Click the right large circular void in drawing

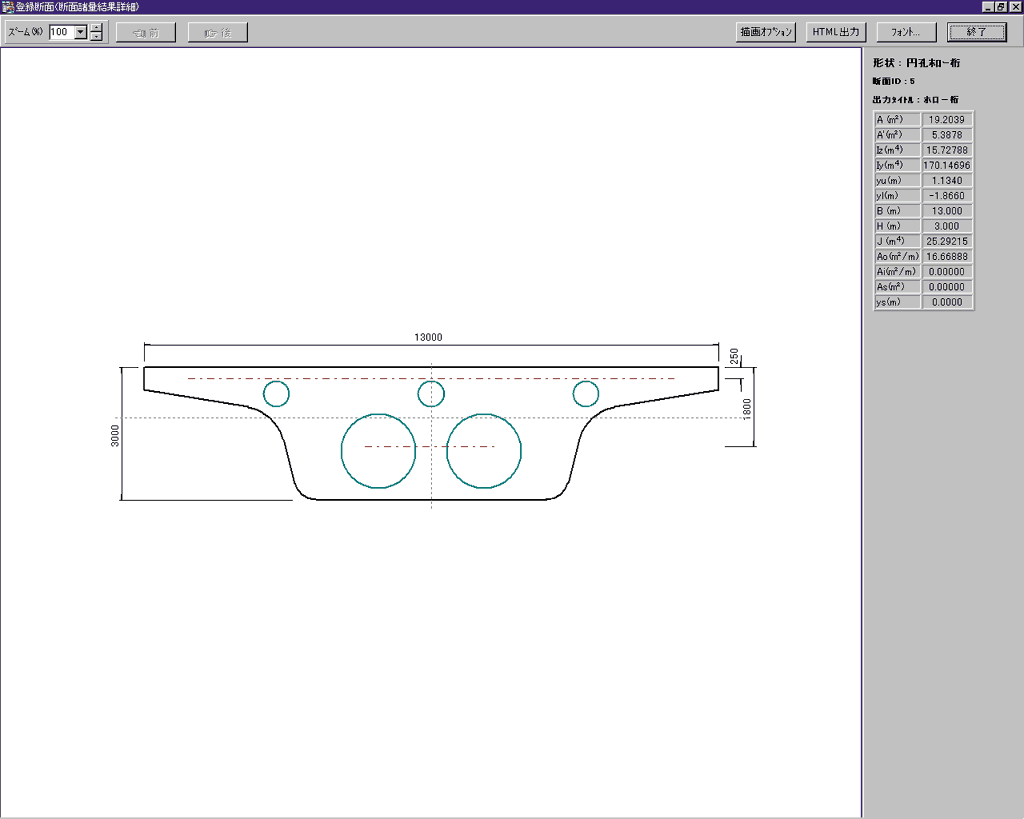[484, 451]
